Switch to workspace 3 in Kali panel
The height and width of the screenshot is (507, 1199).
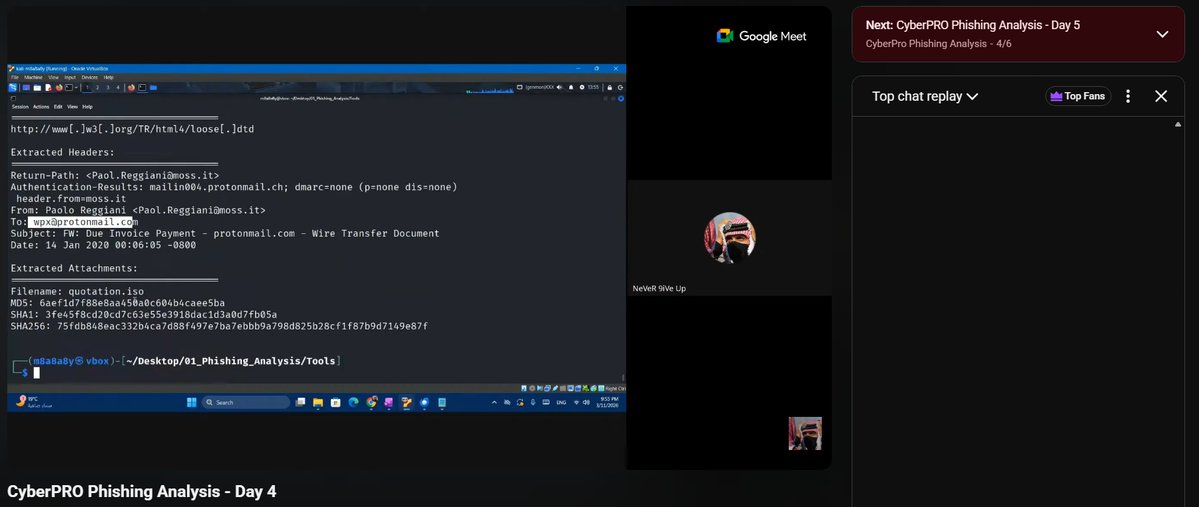[x=108, y=88]
